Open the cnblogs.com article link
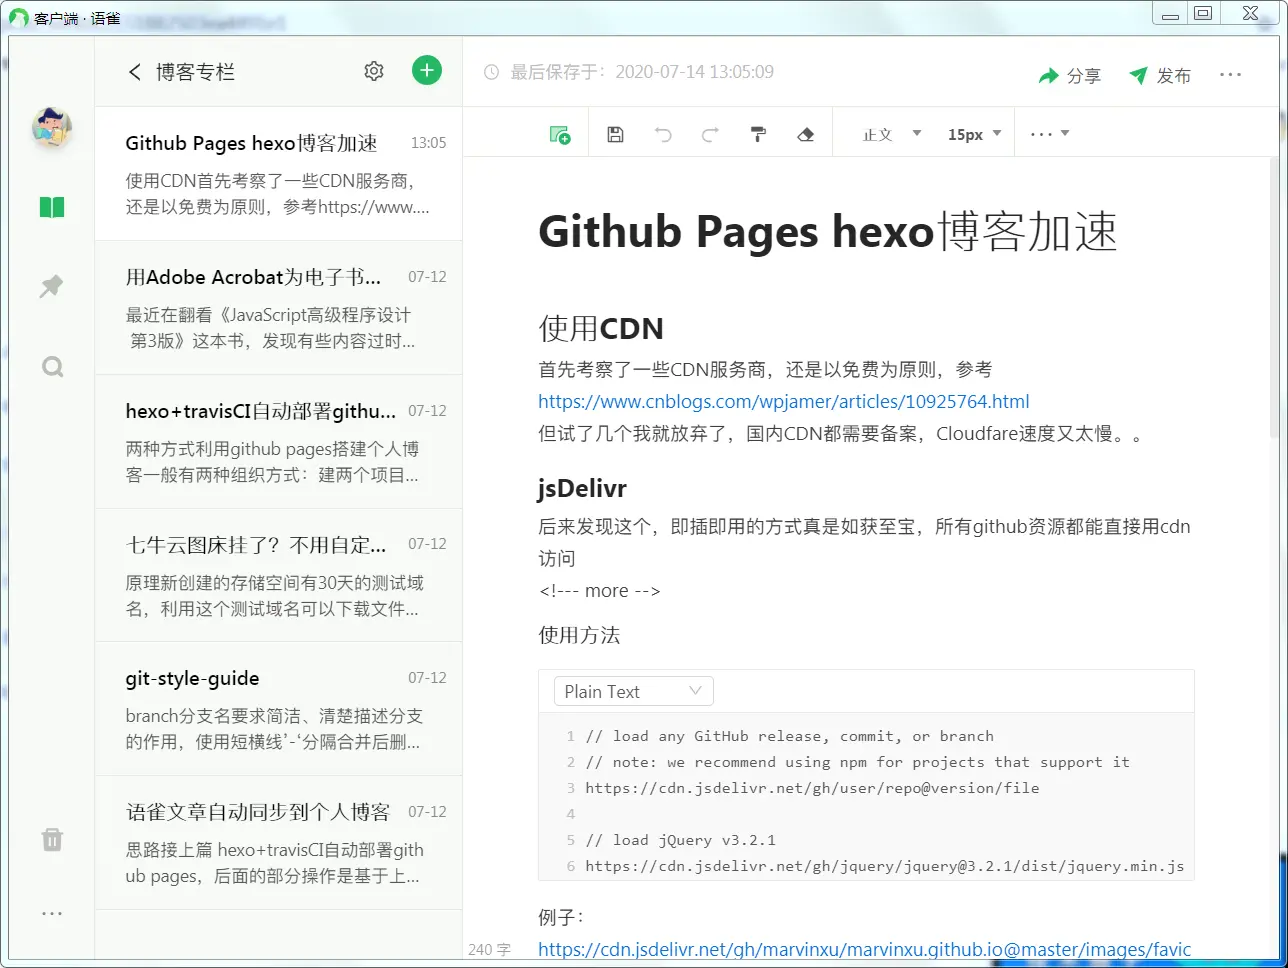 click(x=784, y=402)
